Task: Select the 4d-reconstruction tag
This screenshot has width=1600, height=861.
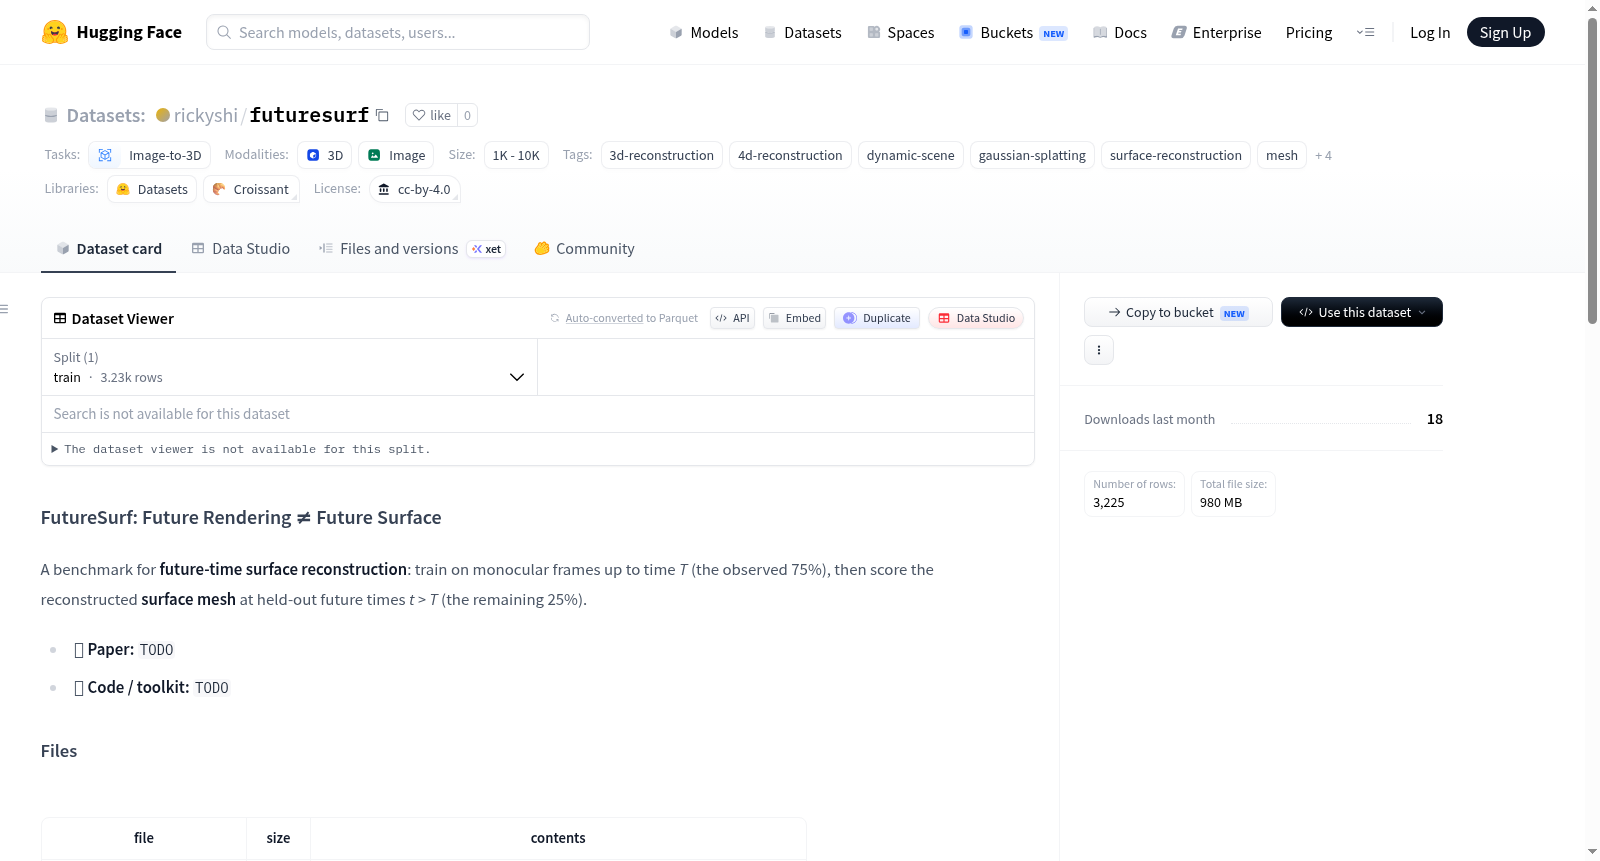Action: coord(790,155)
